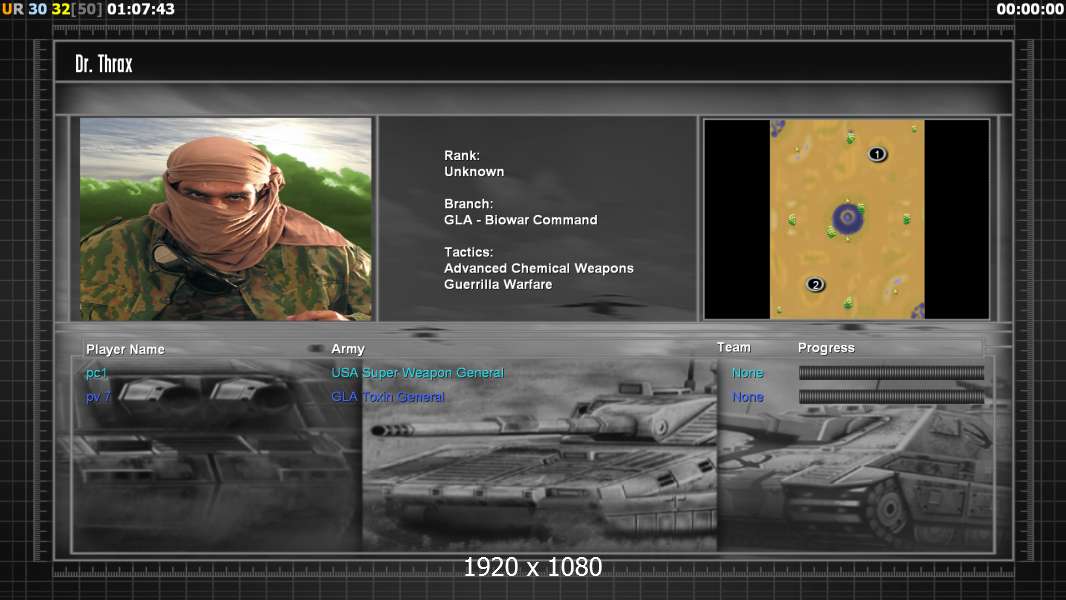Screen dimensions: 1066x600
Task: Click the 'Player Name' column header
Action: tap(125, 349)
